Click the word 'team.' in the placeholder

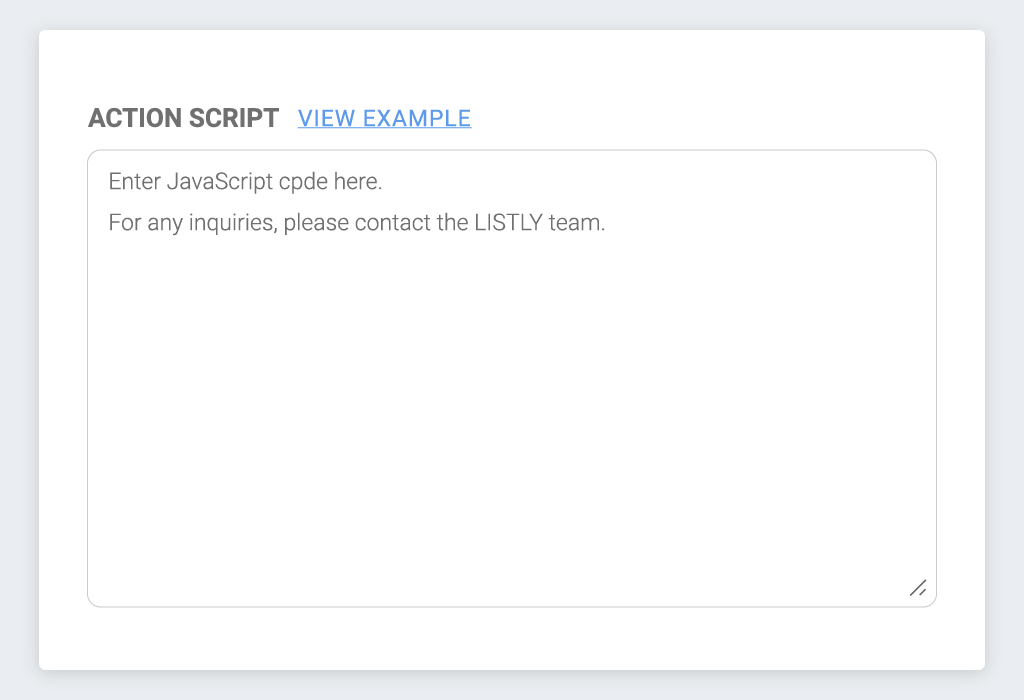(577, 223)
